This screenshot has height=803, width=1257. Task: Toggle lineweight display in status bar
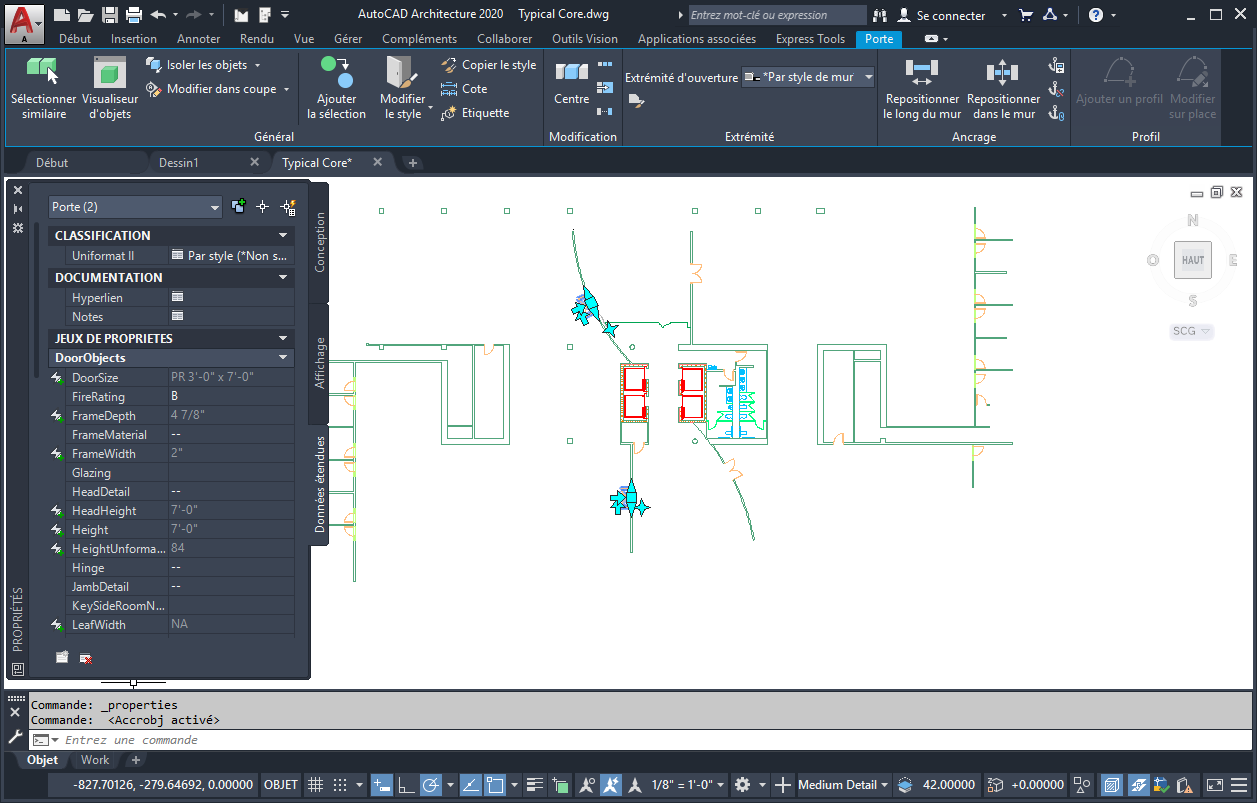pyautogui.click(x=535, y=785)
